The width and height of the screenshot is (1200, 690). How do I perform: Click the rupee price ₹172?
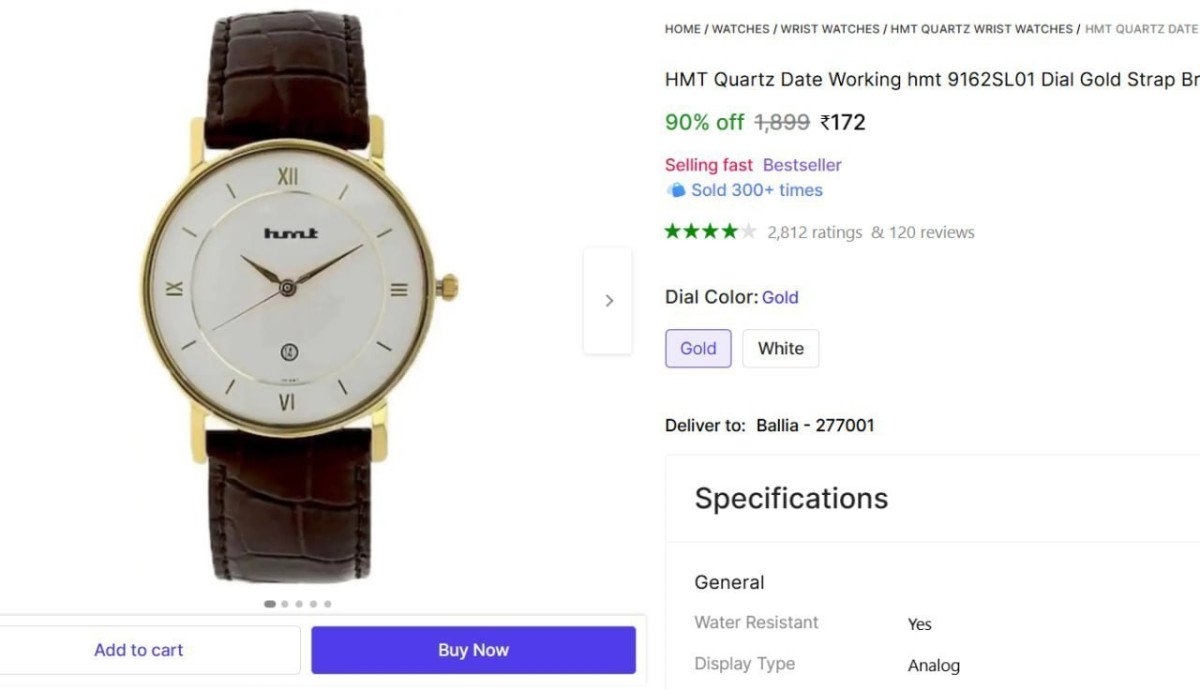tap(843, 122)
